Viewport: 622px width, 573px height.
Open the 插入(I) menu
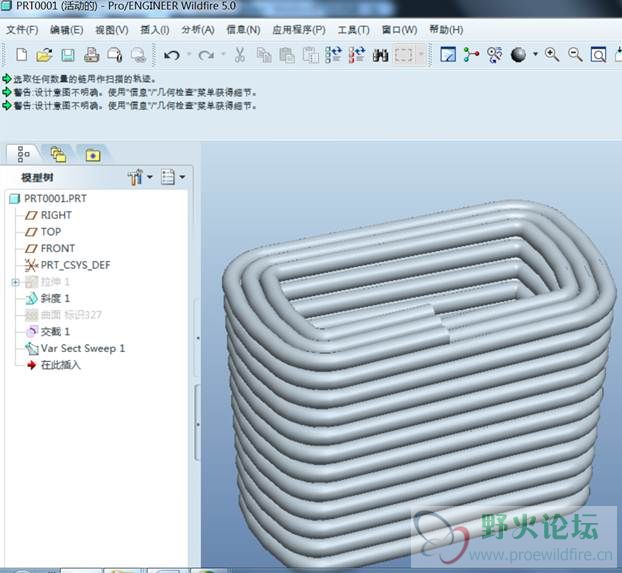coord(155,30)
